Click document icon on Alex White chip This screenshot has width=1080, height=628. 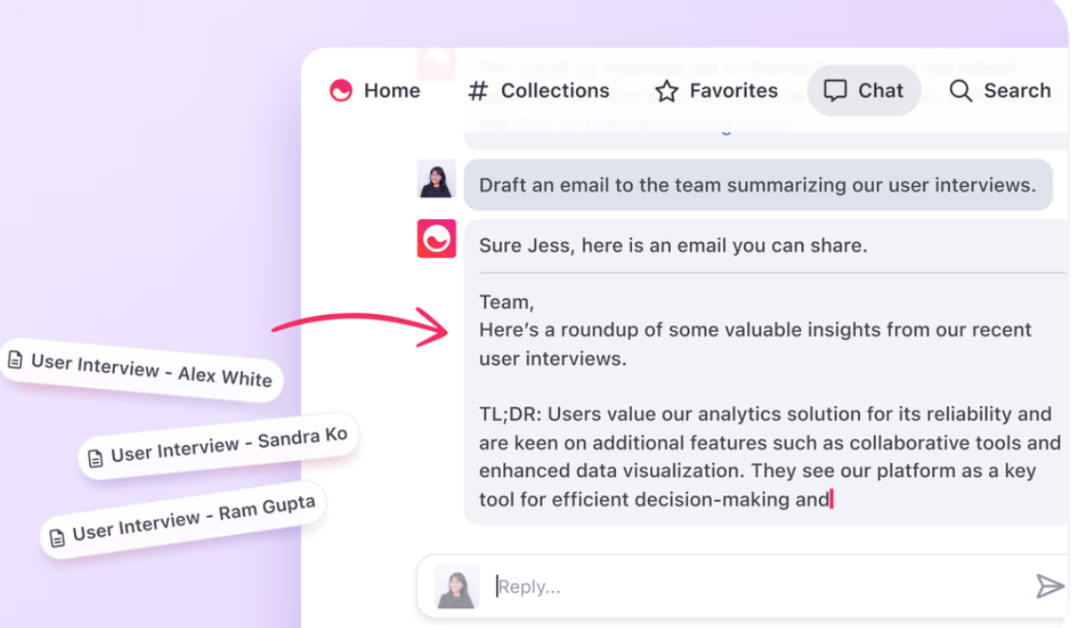pos(15,359)
